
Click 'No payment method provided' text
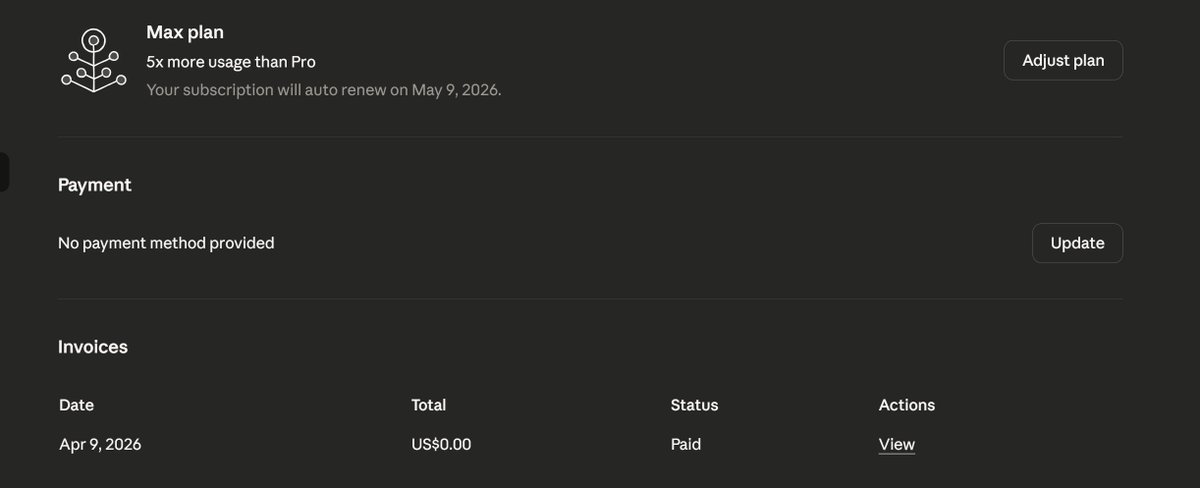pyautogui.click(x=166, y=243)
